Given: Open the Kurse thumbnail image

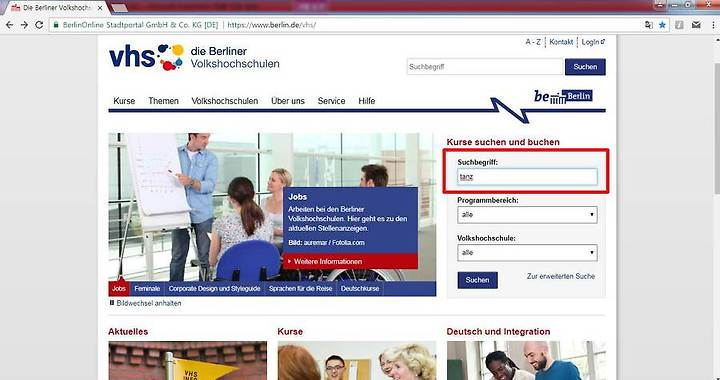Looking at the screenshot, I should click(x=357, y=360).
